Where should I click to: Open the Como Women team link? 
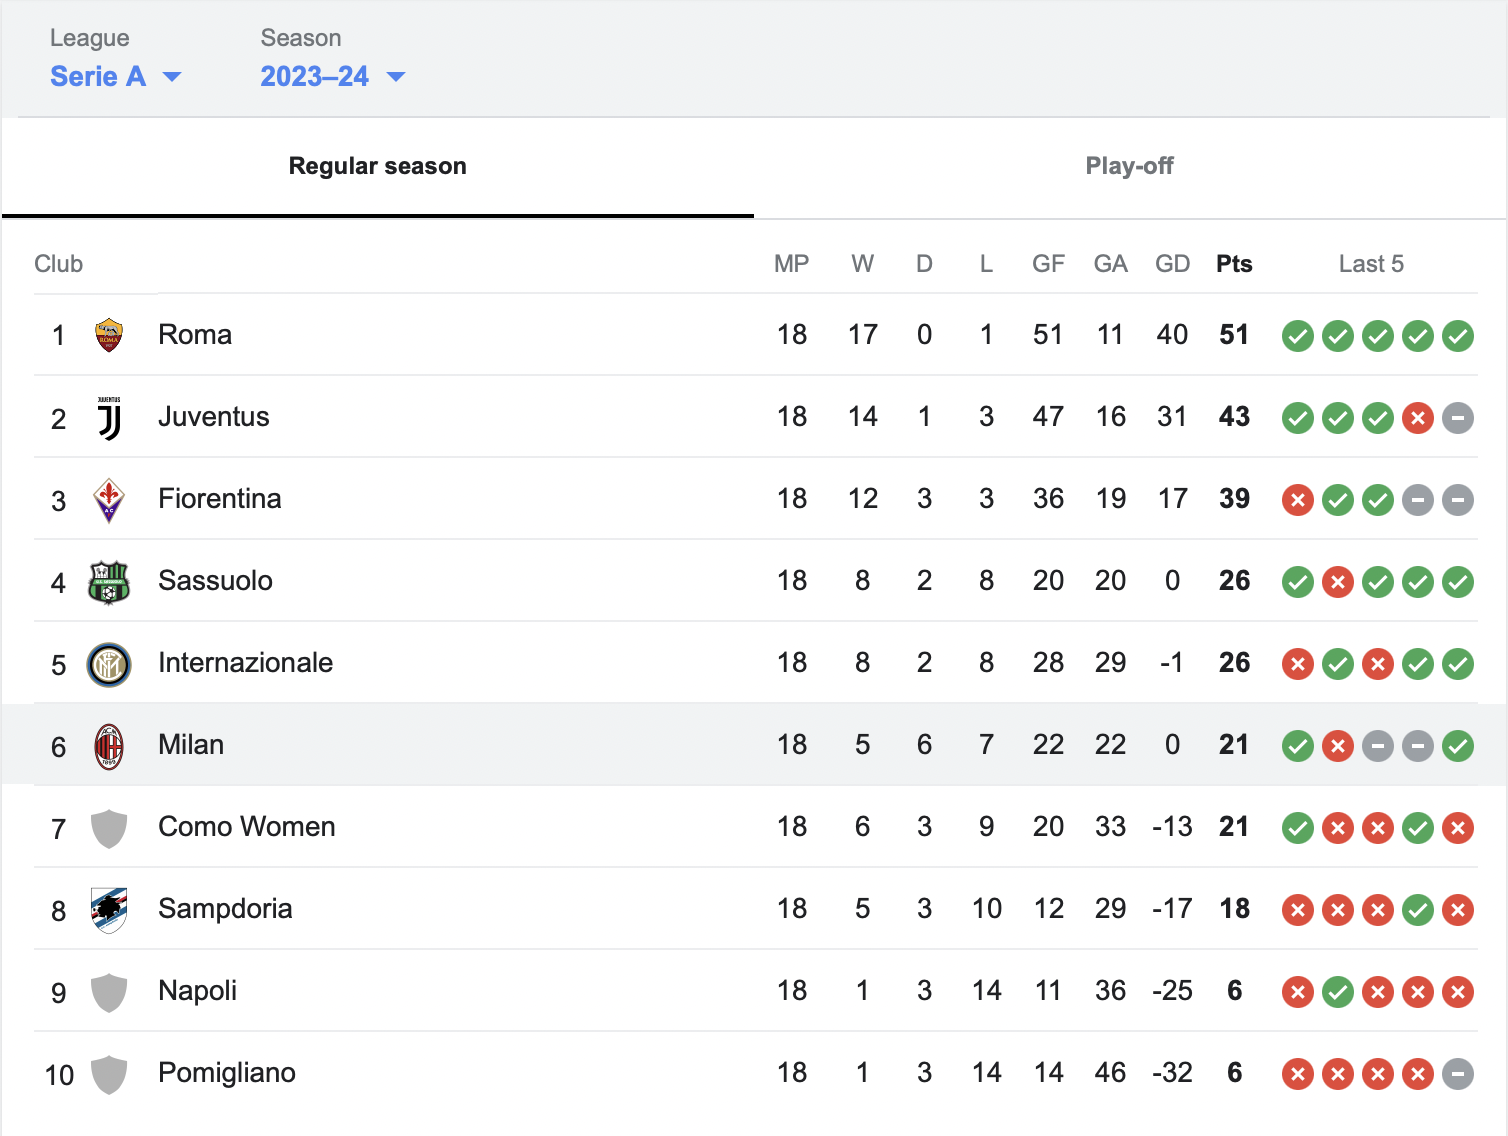tap(247, 827)
